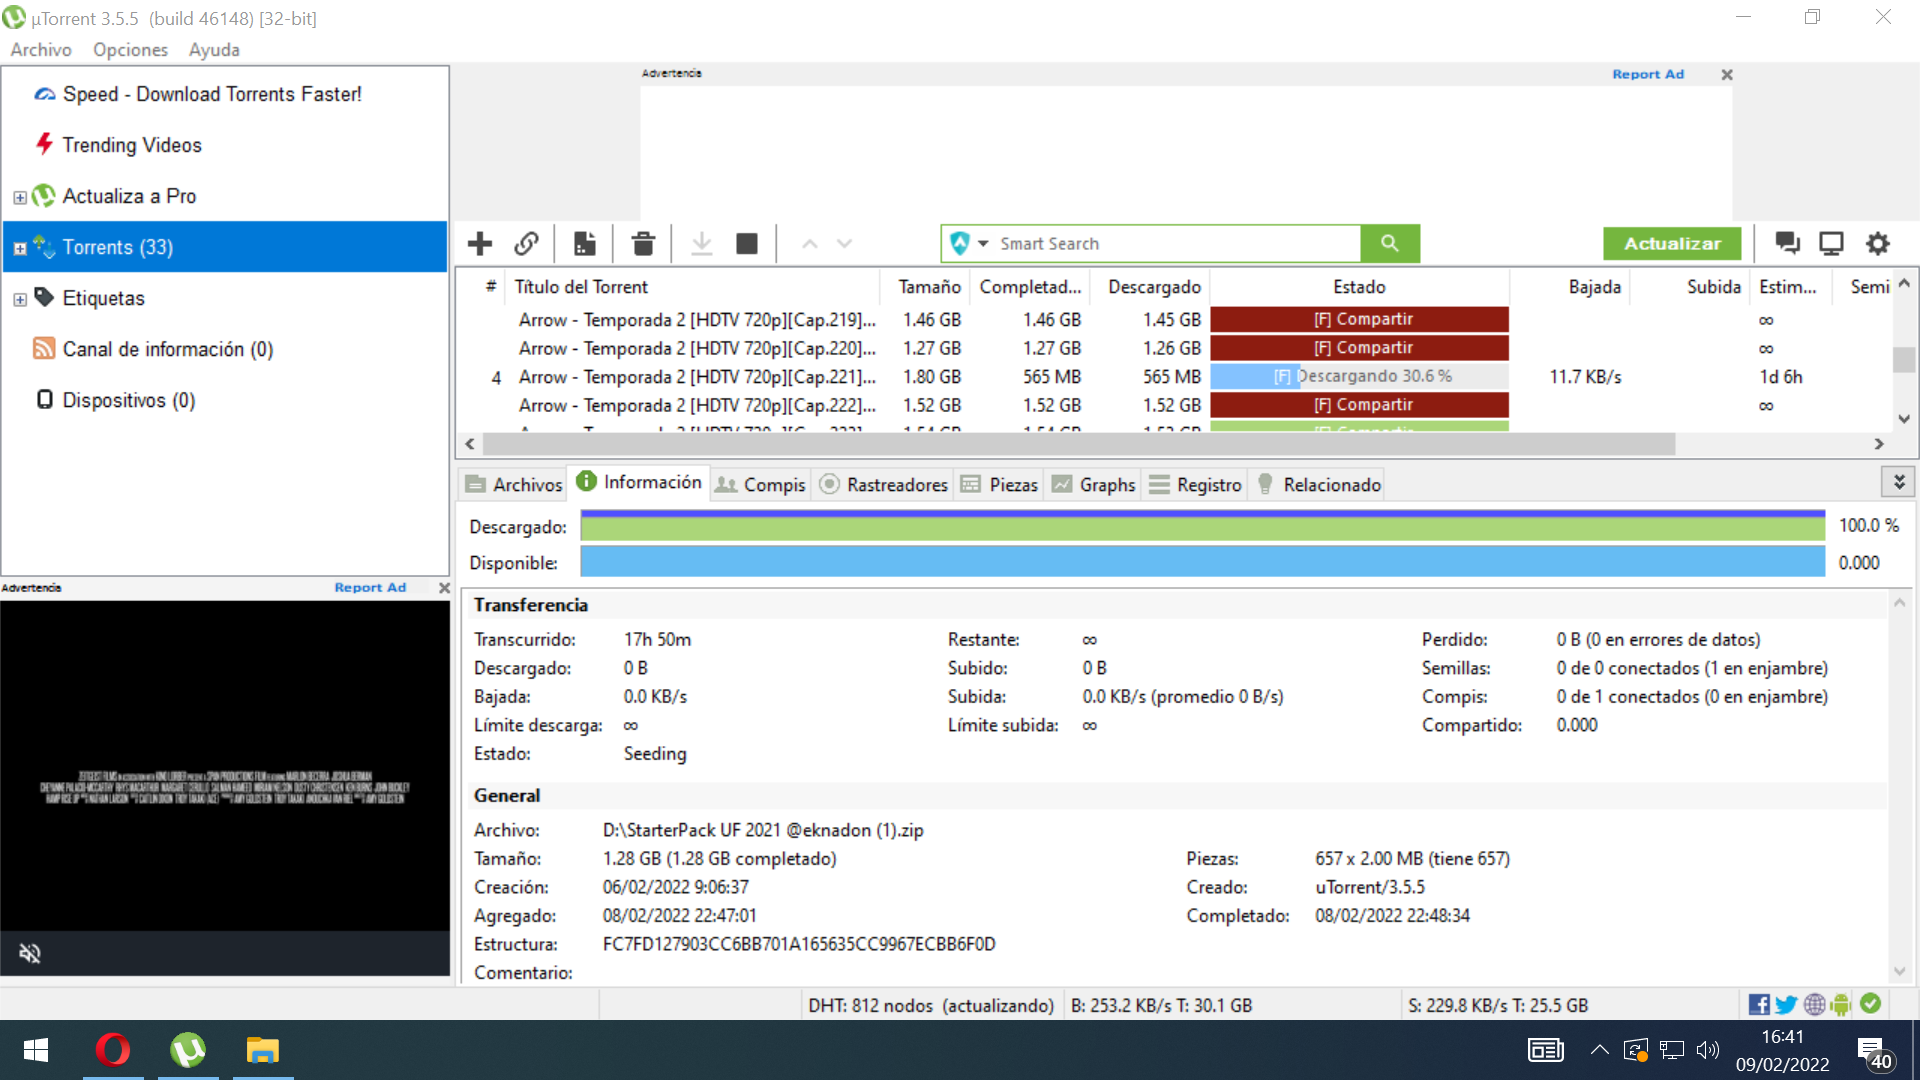Click Add Torrent from URL link icon
Viewport: 1920px width, 1080px height.
click(x=527, y=243)
